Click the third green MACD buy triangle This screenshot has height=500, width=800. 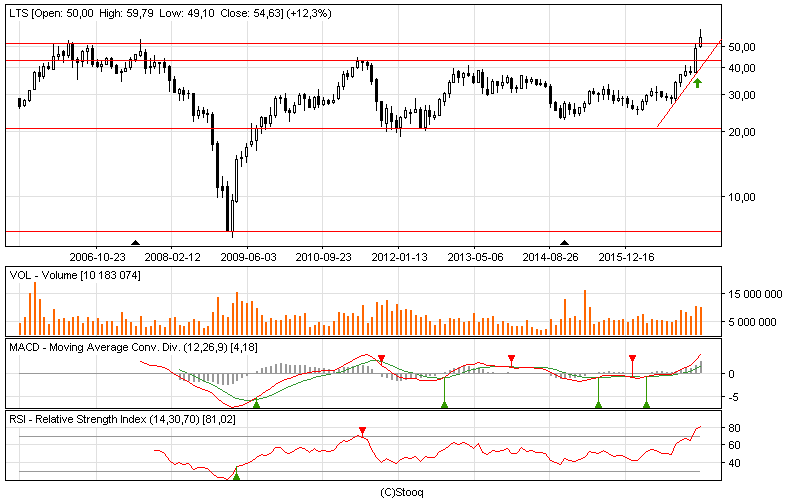pyautogui.click(x=598, y=404)
